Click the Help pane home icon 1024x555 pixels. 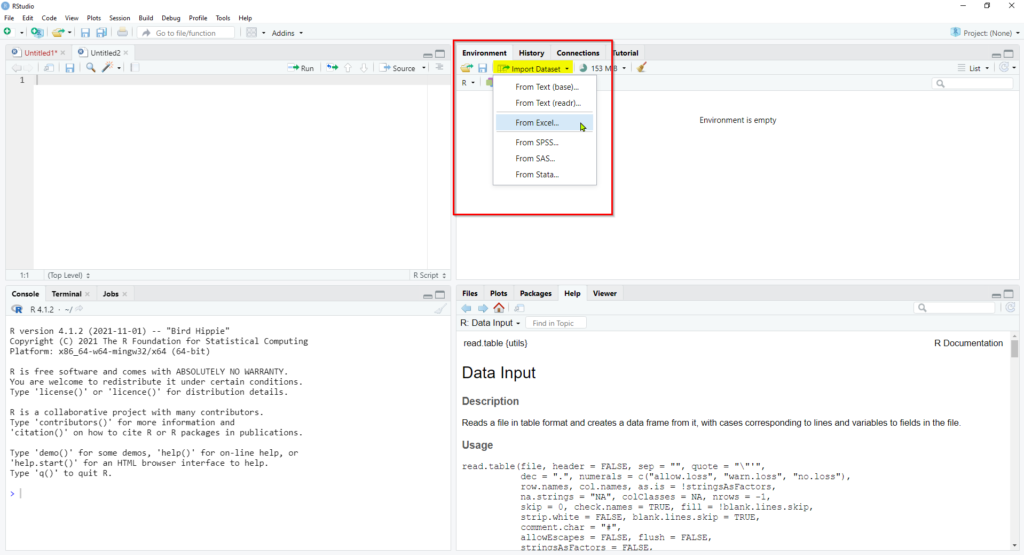click(x=499, y=308)
